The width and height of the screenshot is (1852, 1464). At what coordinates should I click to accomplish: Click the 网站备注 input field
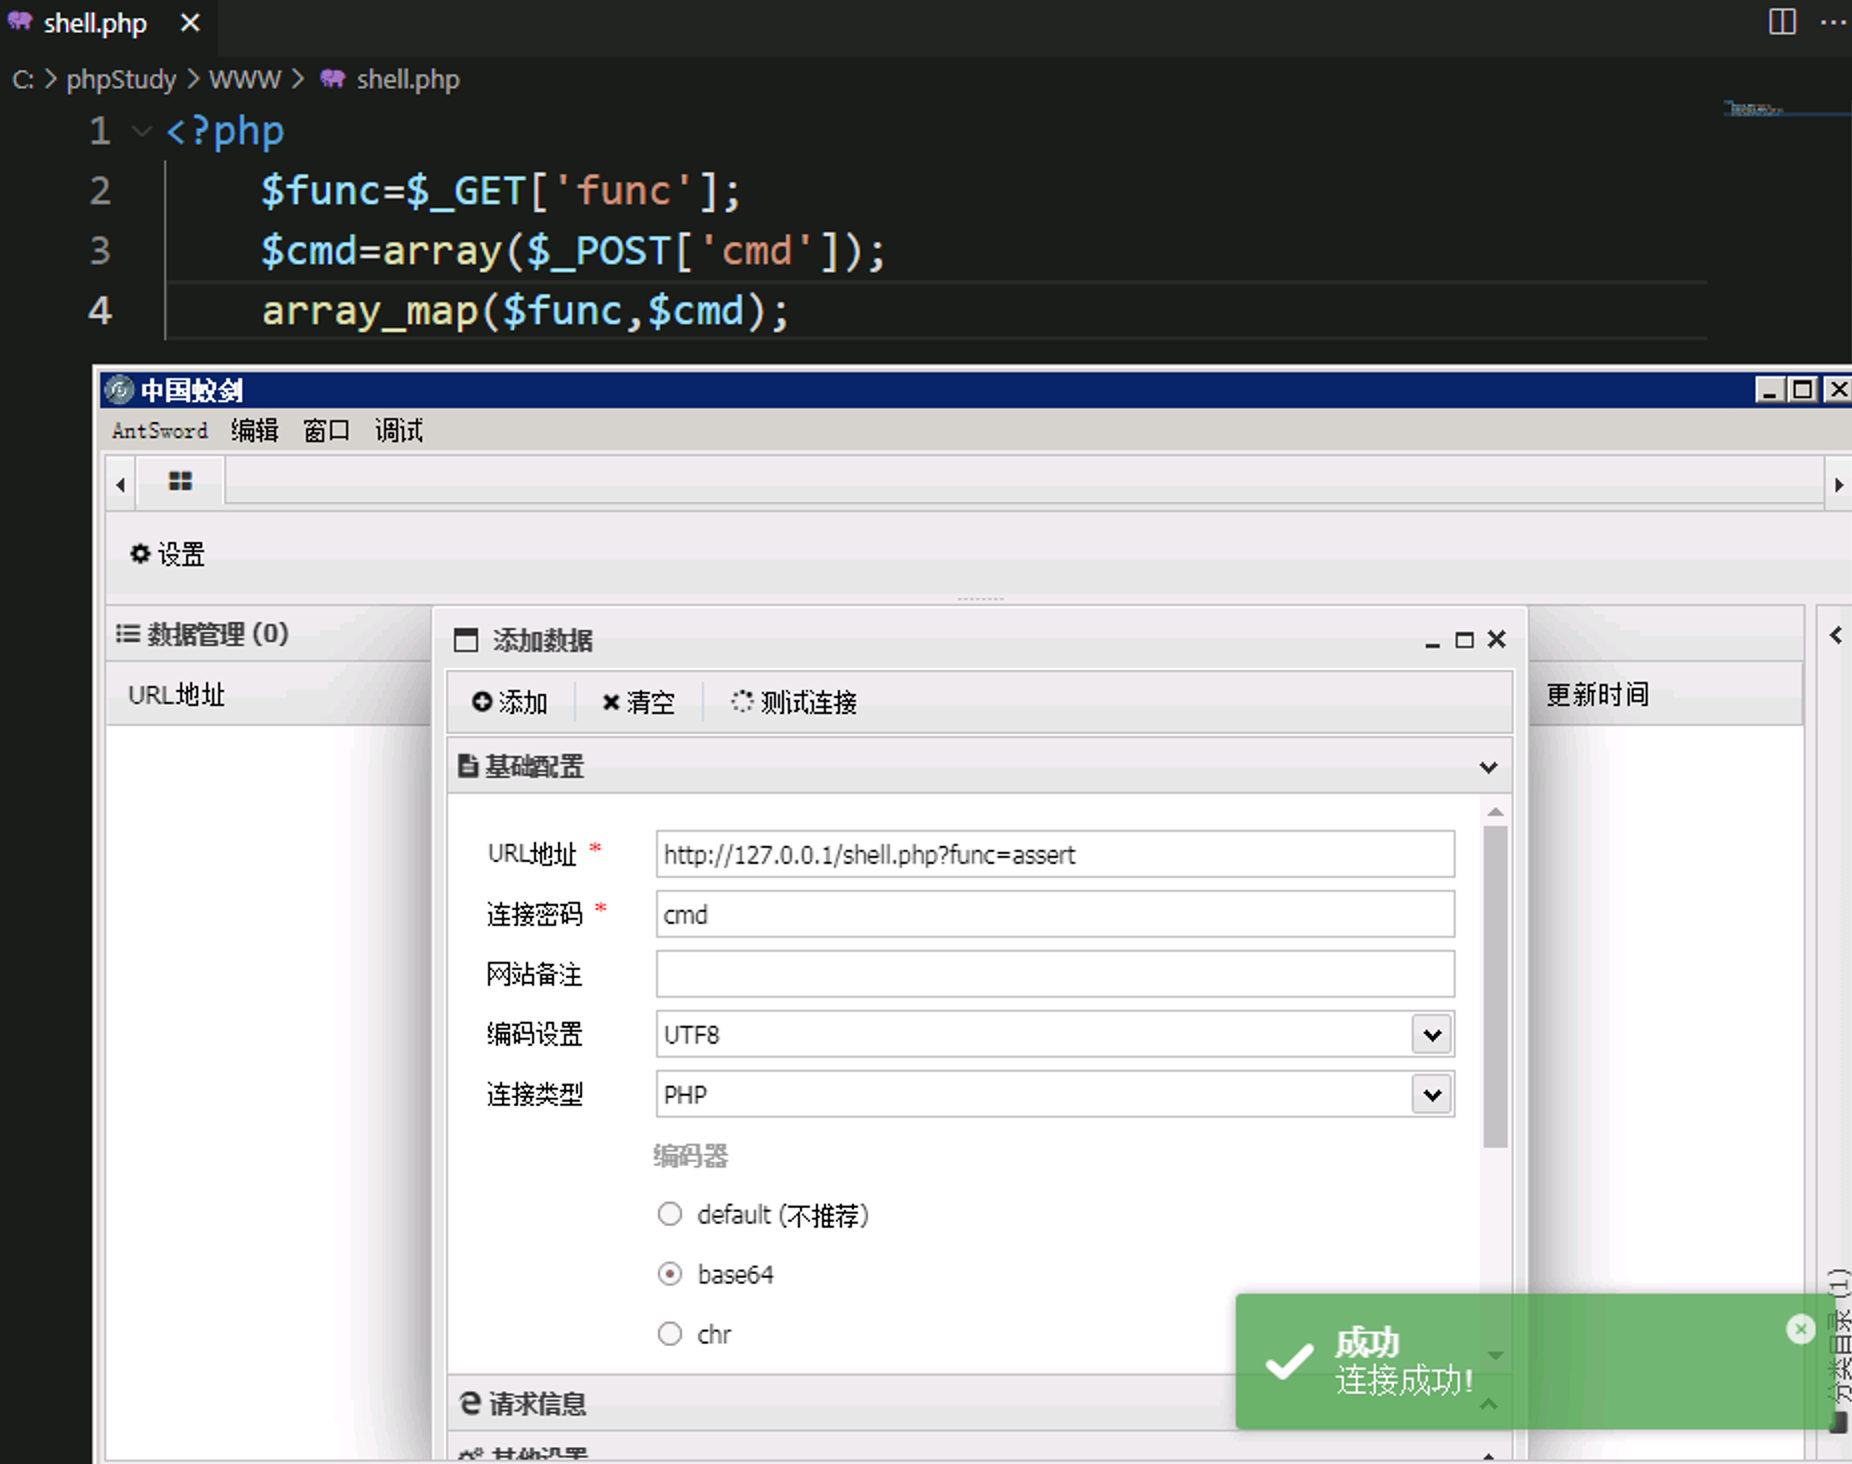[x=1055, y=975]
